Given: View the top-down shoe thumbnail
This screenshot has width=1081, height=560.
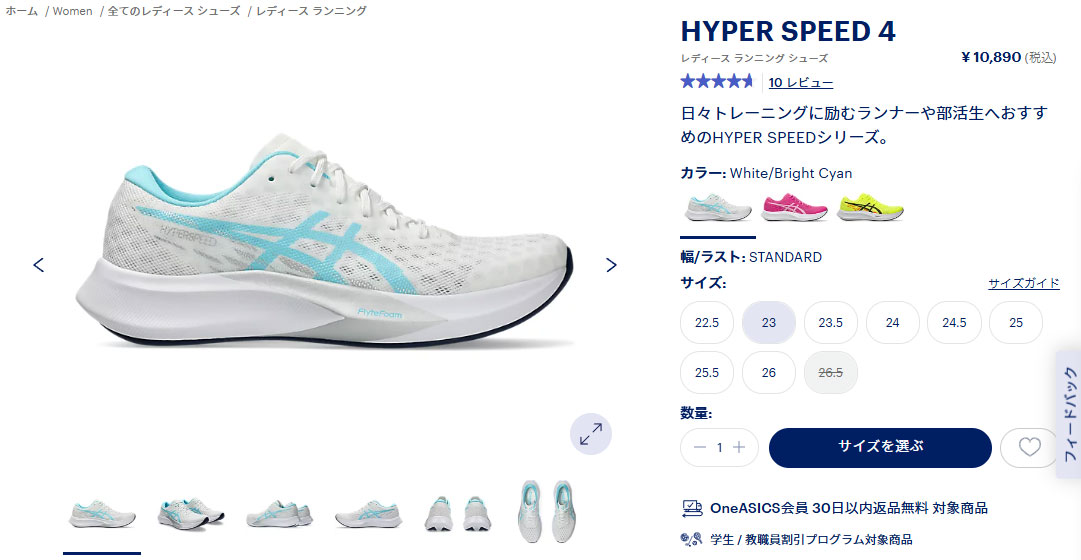Looking at the screenshot, I should coord(548,512).
